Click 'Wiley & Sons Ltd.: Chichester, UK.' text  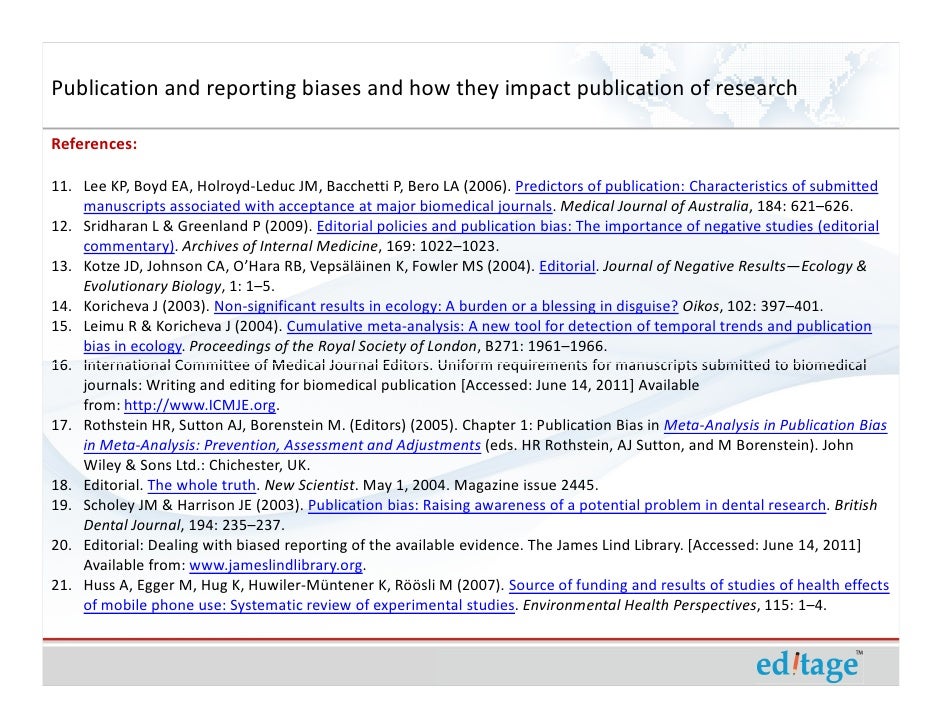click(x=196, y=466)
